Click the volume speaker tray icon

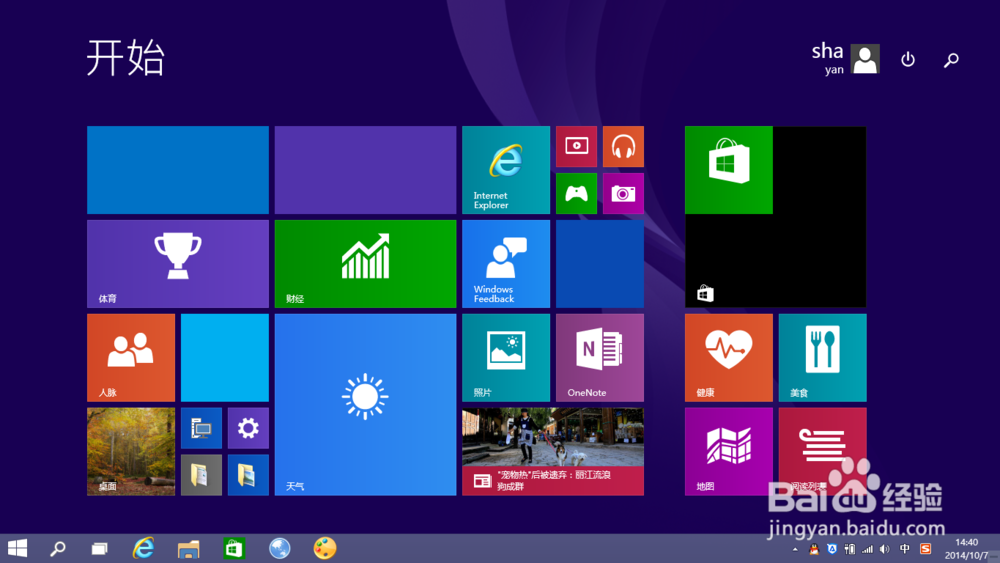tap(885, 549)
